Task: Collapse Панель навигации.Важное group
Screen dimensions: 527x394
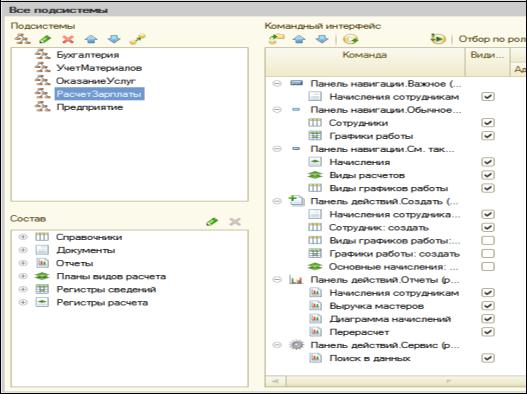Action: (x=277, y=83)
